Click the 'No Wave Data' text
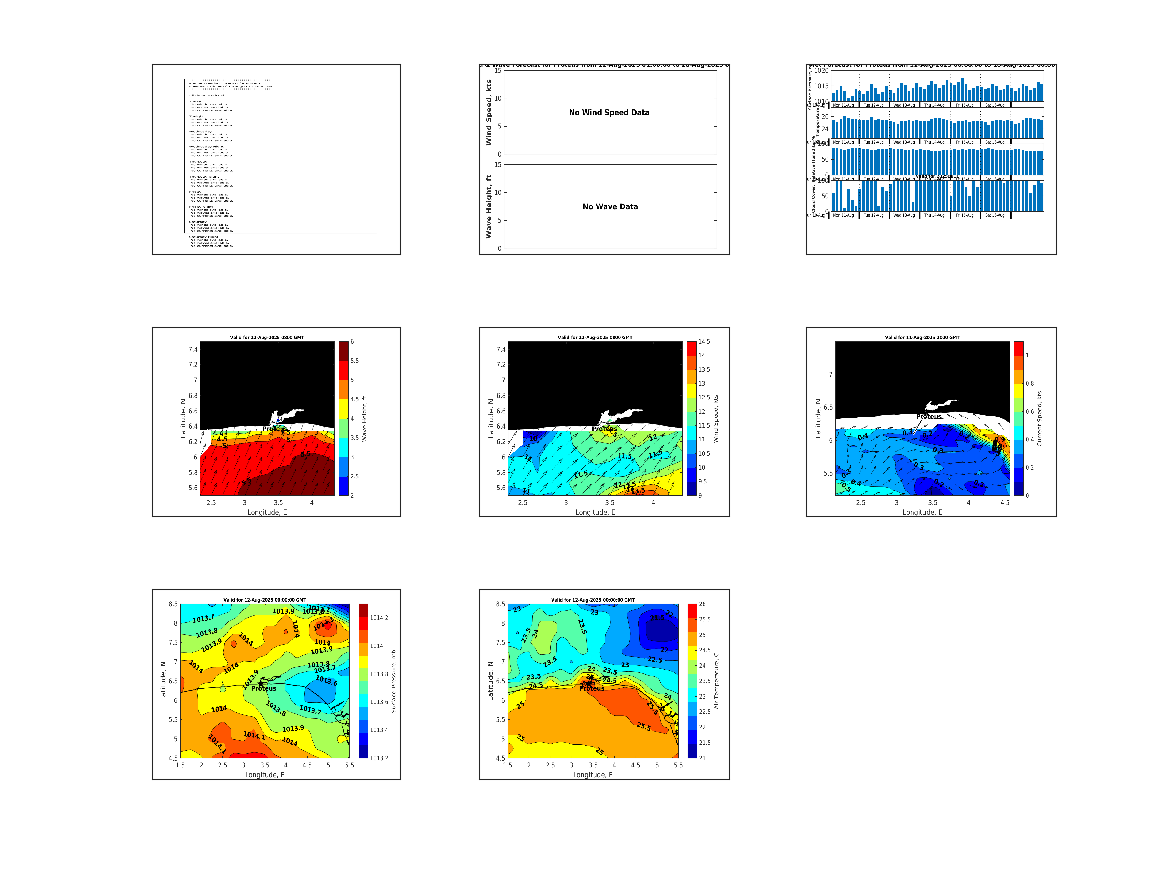1167x875 pixels. (x=610, y=207)
